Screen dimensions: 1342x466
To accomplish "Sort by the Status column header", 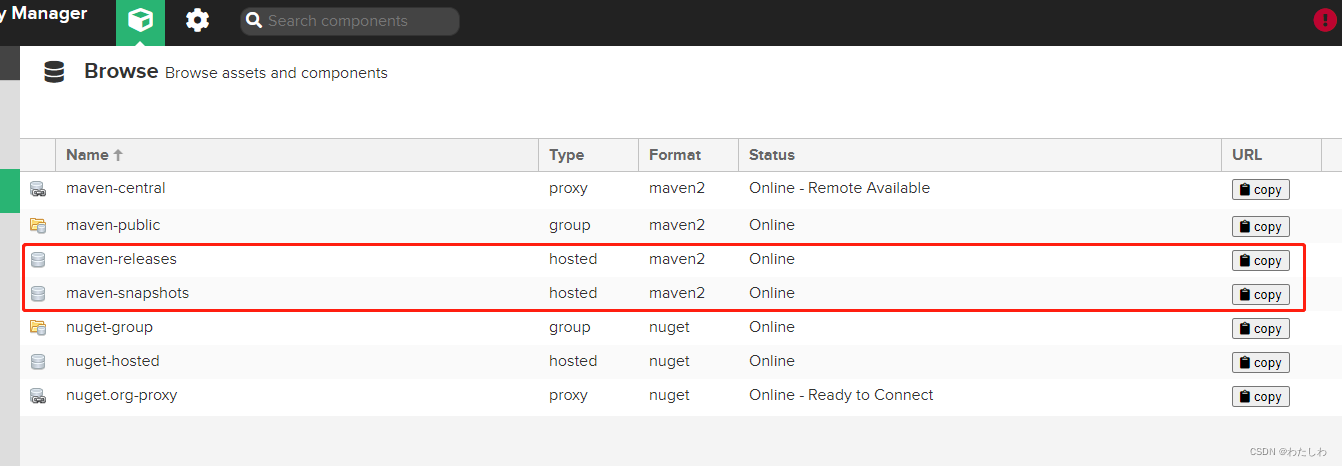I will [980, 155].
